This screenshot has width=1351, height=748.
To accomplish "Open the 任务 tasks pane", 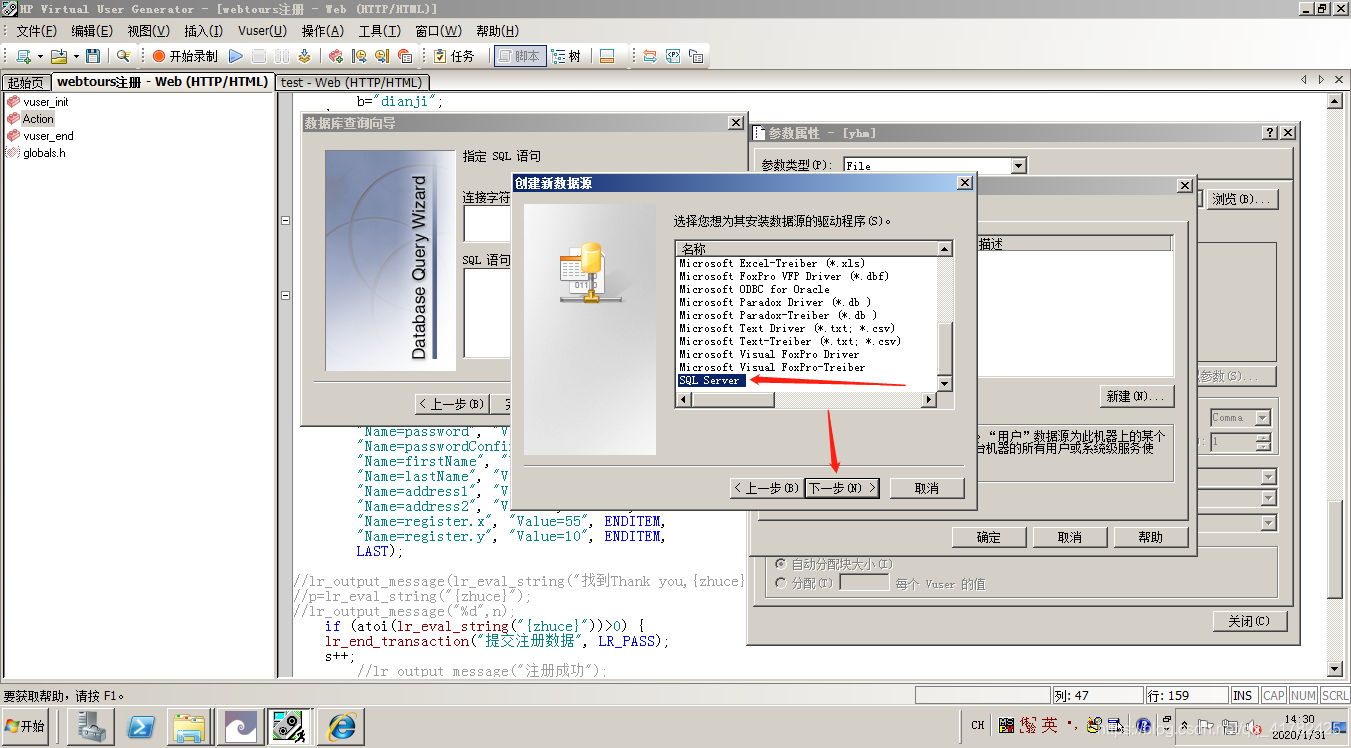I will click(x=454, y=56).
